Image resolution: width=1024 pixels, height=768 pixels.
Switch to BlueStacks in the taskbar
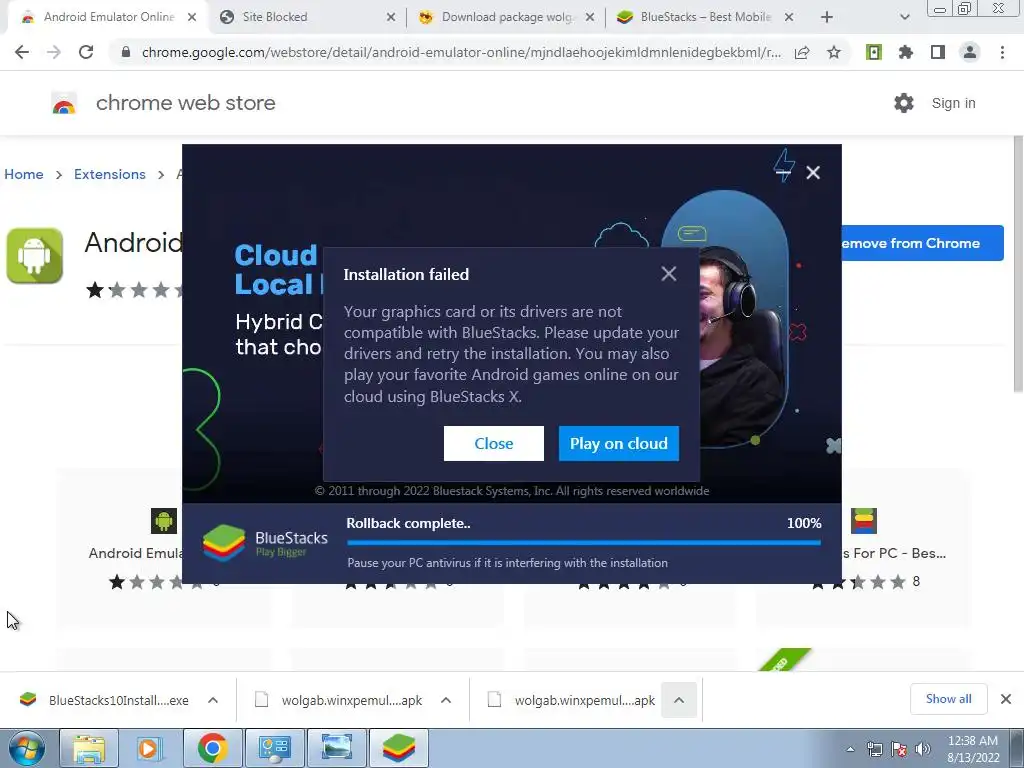(399, 748)
